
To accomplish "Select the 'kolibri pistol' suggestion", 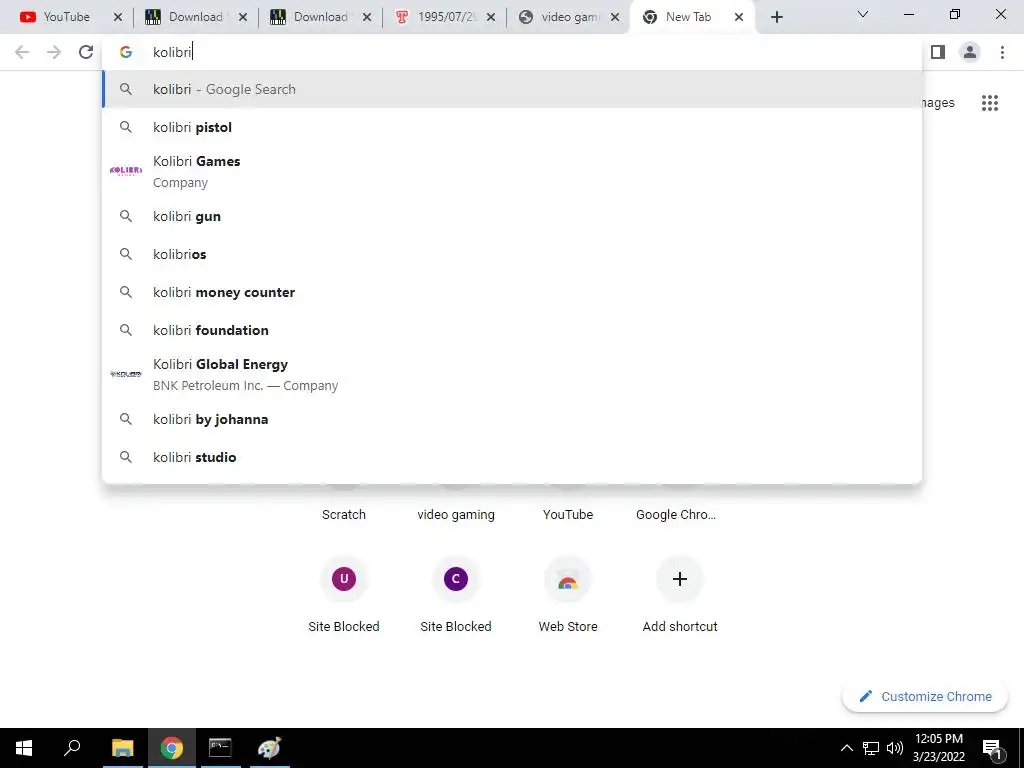I will tap(512, 127).
